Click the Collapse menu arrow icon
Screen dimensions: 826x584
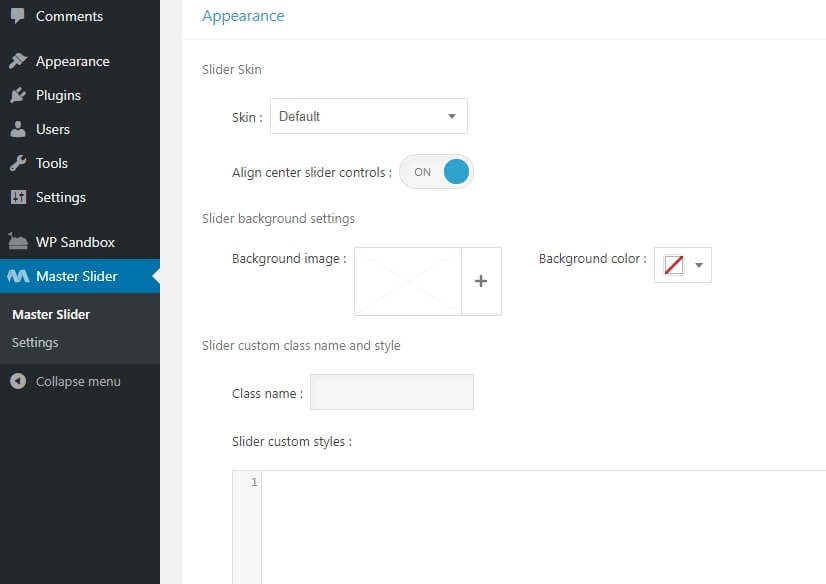[18, 381]
